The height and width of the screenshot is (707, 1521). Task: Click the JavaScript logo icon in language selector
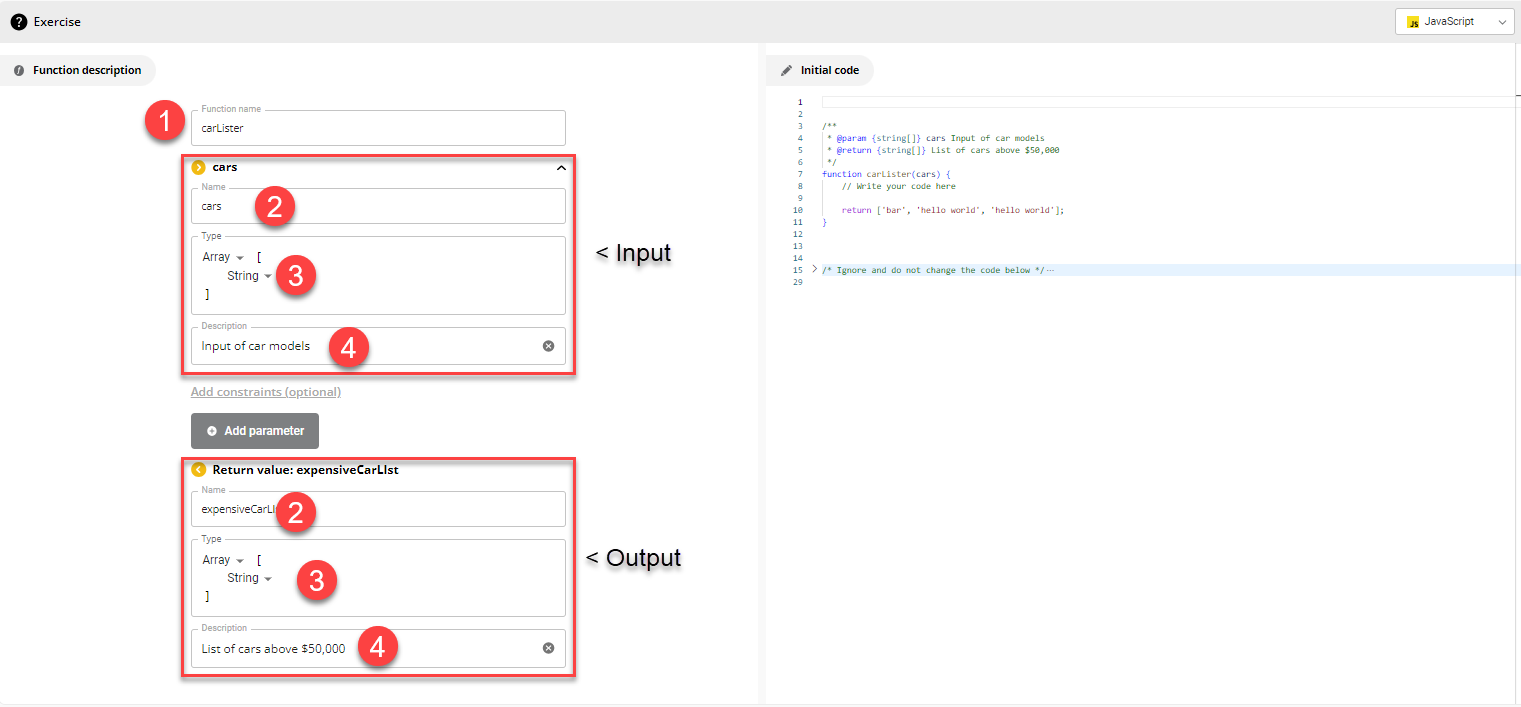pyautogui.click(x=1414, y=21)
